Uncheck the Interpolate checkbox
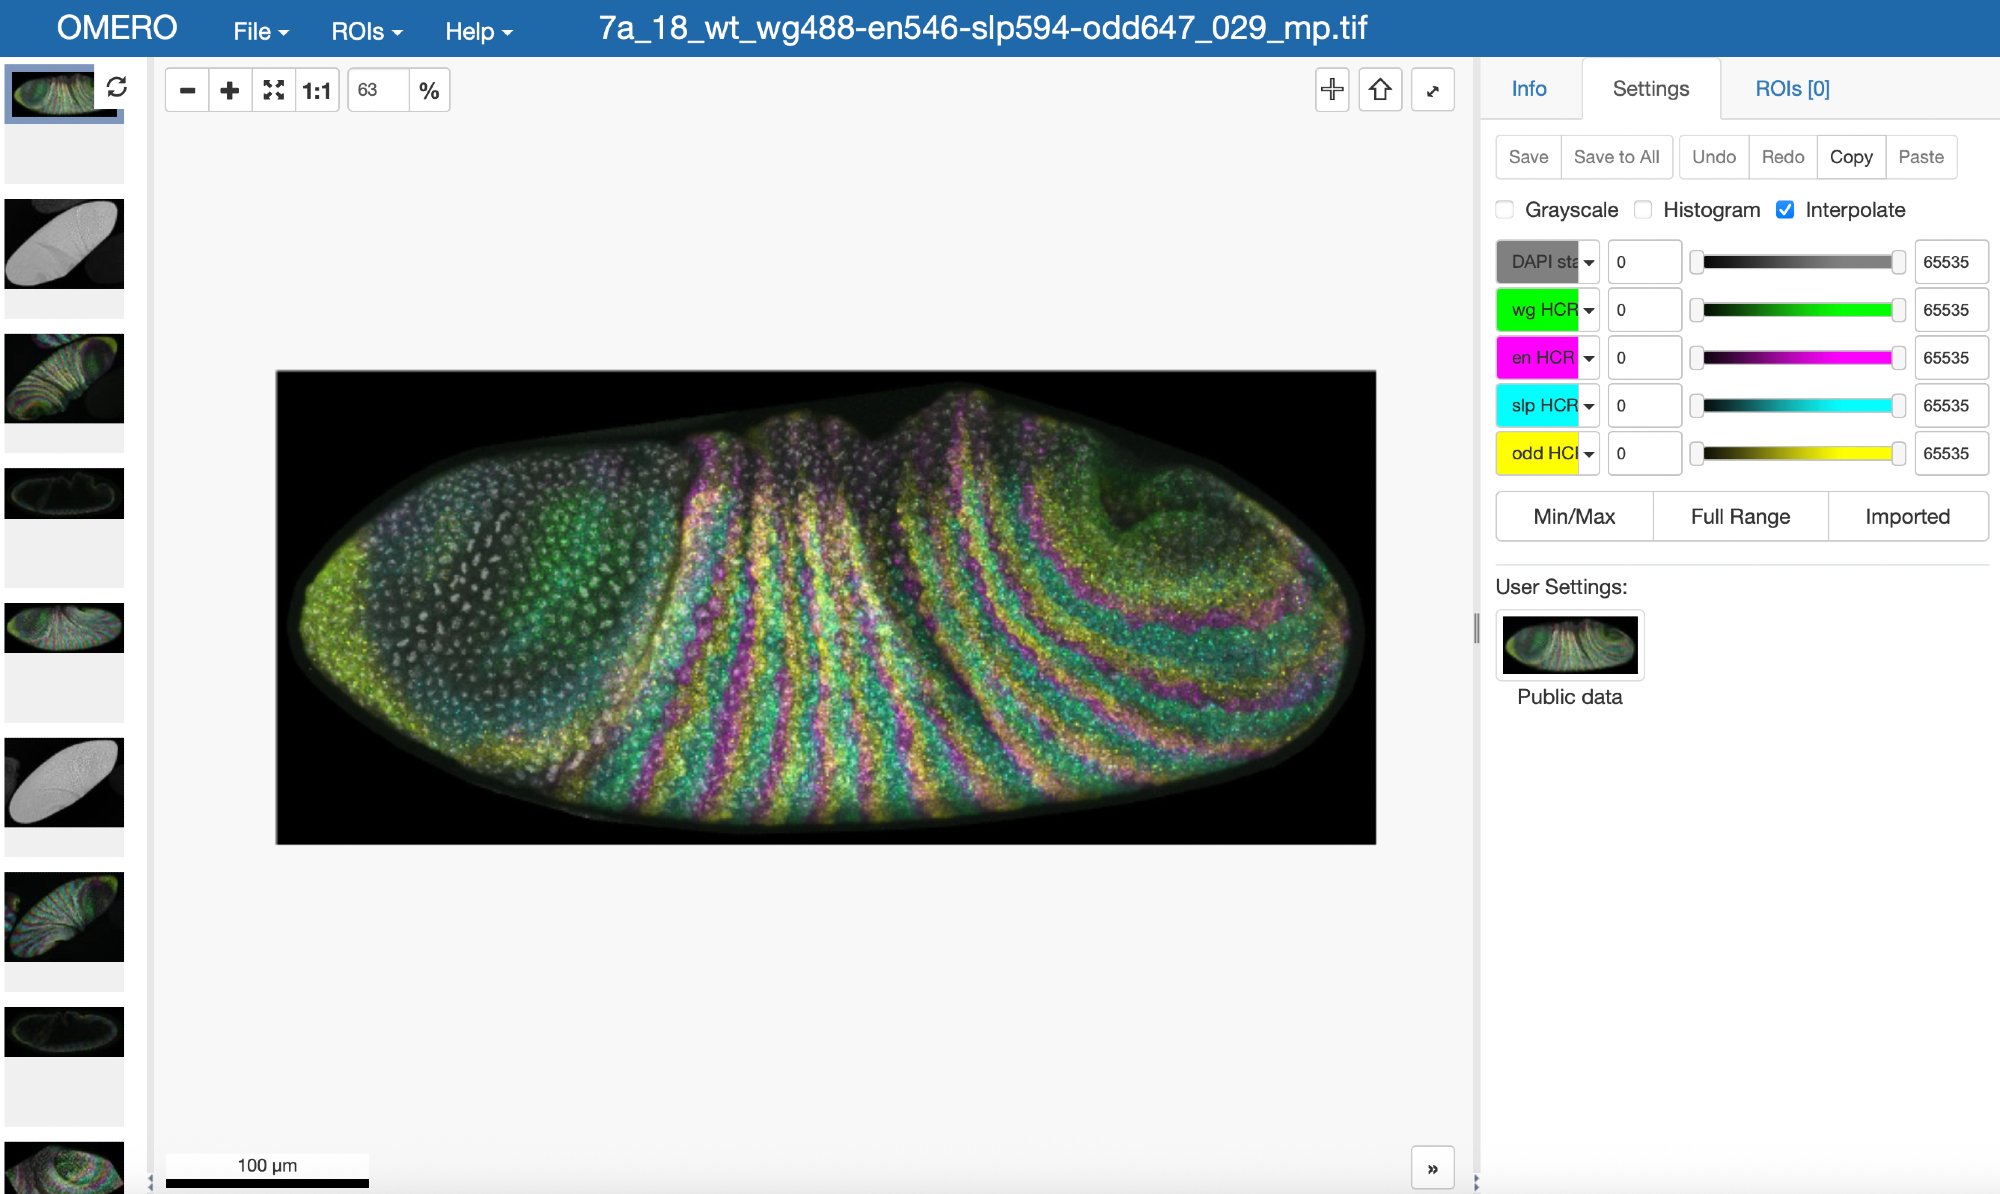Viewport: 2000px width, 1194px height. click(x=1785, y=210)
